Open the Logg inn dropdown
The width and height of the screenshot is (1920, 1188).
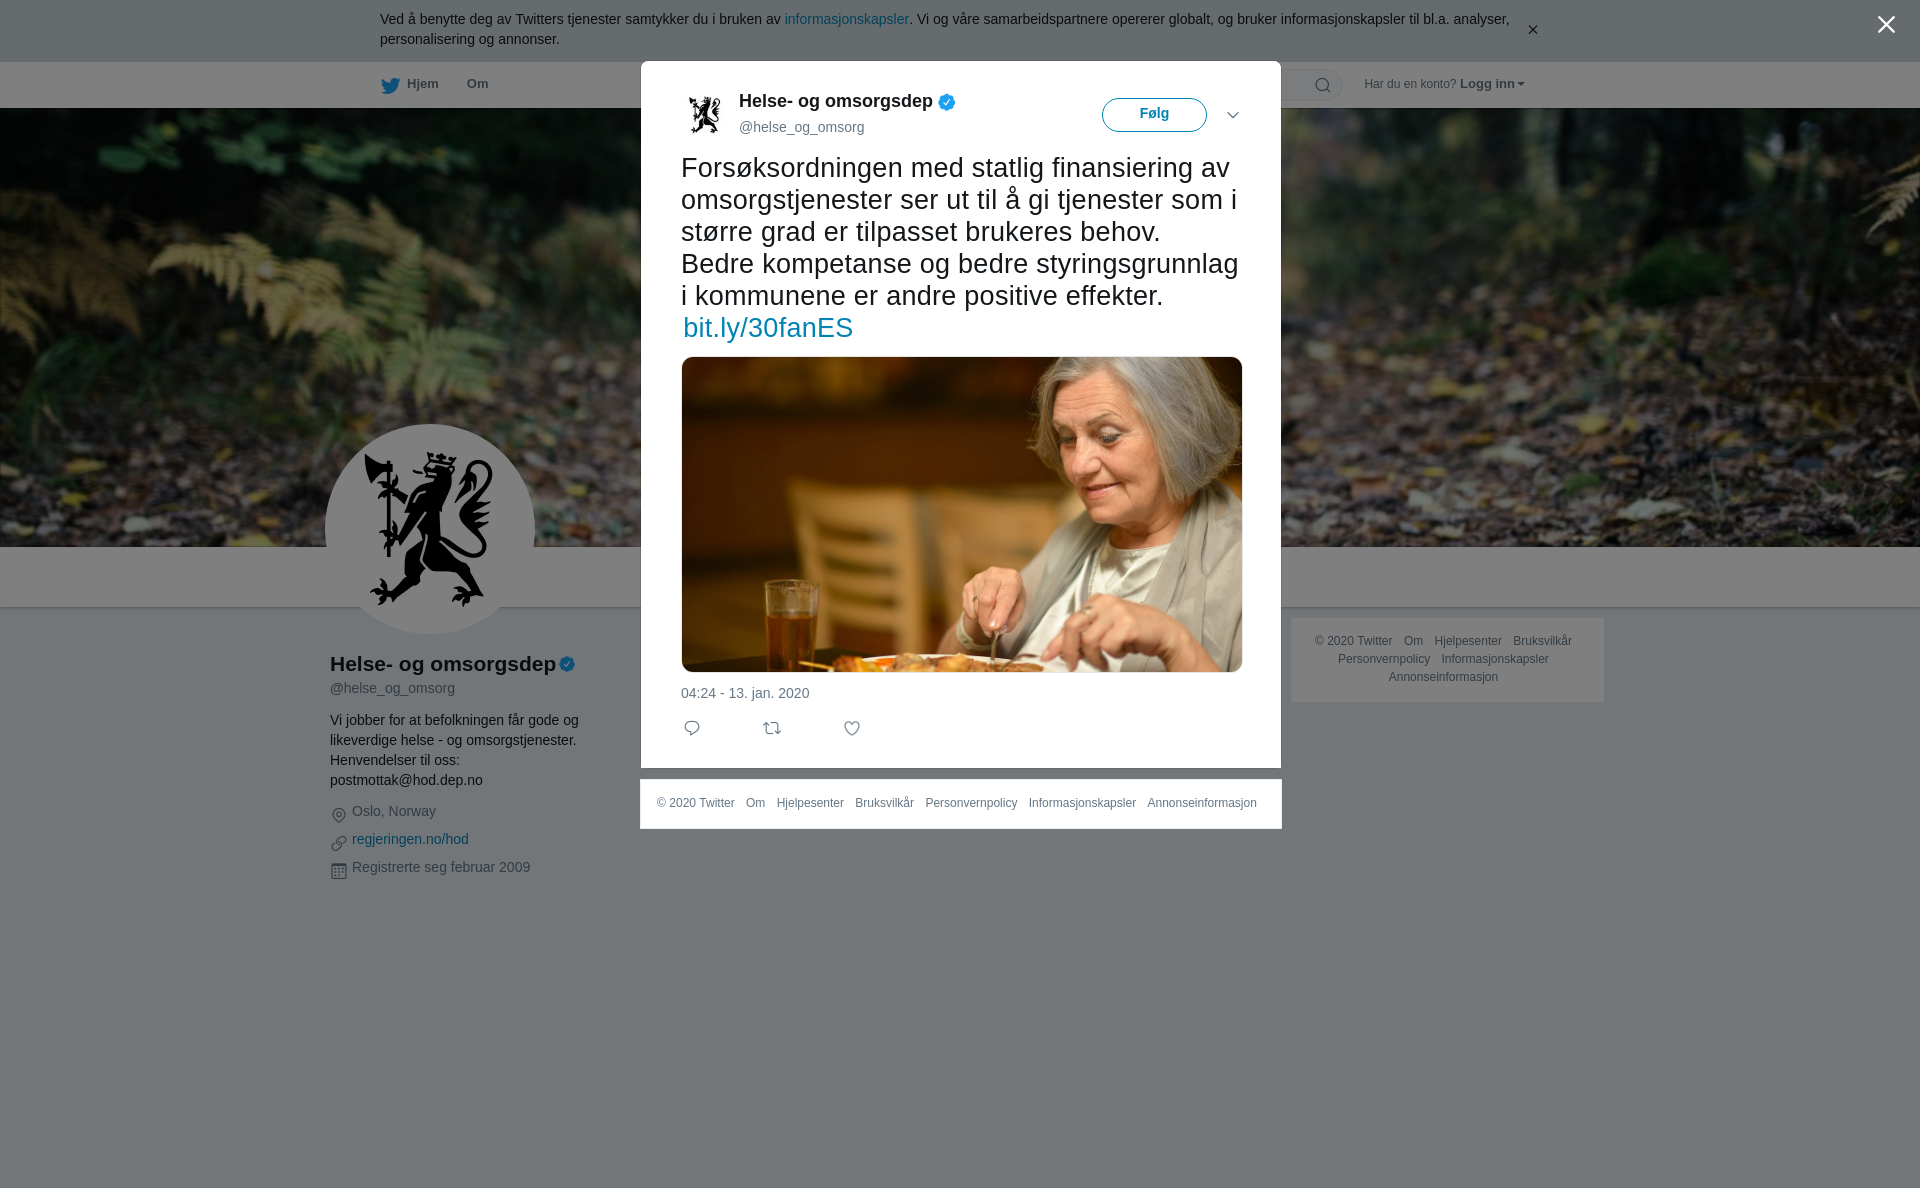tap(1492, 84)
